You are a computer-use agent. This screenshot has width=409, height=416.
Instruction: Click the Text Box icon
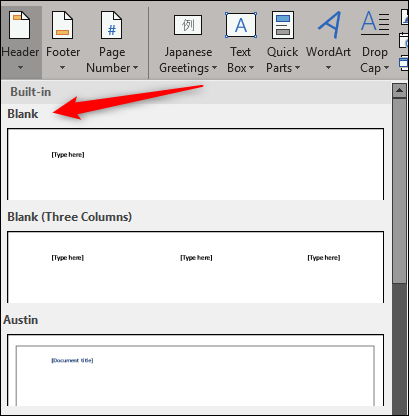point(241,25)
